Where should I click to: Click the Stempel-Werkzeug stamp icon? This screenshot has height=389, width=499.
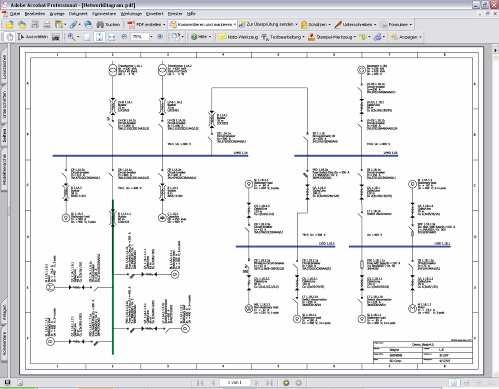point(311,37)
